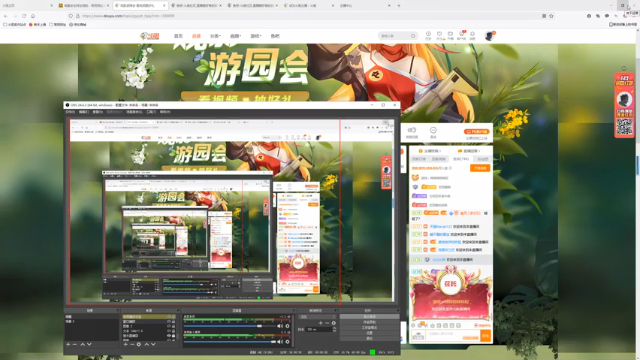Viewport: 640px width, 360px height.
Task: Add a new source in OBS Sources panel
Action: [x=126, y=344]
